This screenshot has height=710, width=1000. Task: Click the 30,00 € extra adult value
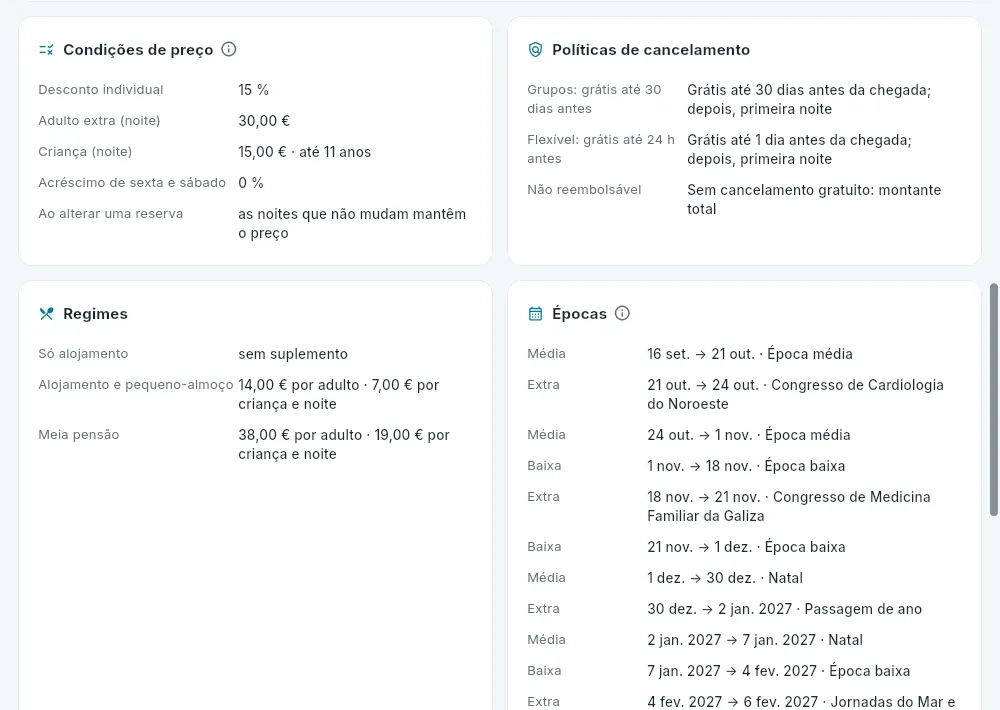click(264, 121)
